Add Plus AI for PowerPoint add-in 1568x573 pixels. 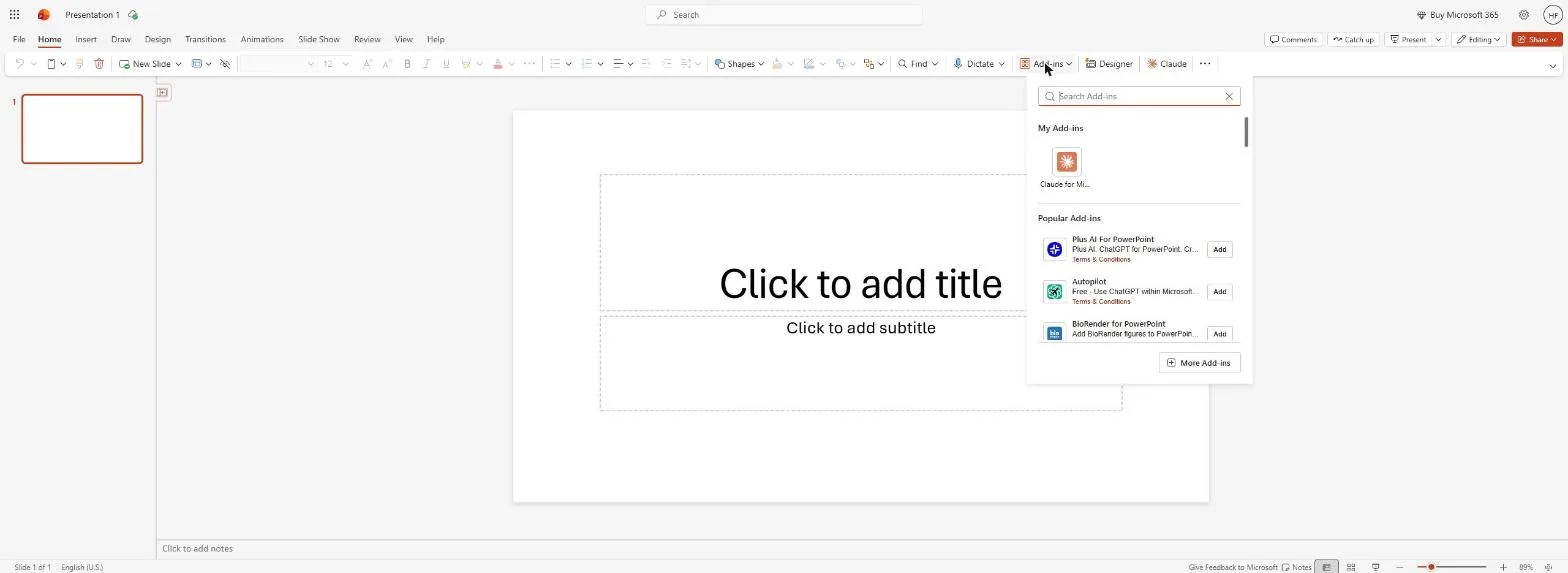[1219, 250]
